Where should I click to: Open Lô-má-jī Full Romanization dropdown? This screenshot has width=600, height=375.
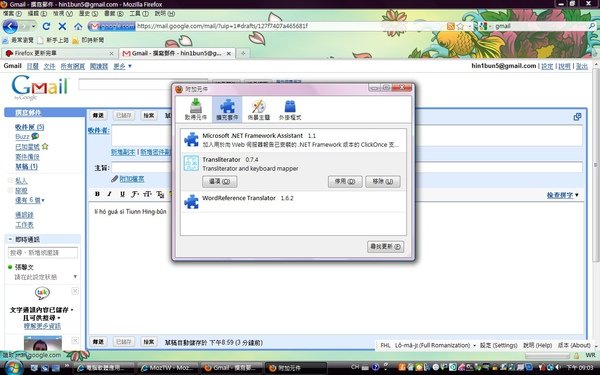pos(435,345)
